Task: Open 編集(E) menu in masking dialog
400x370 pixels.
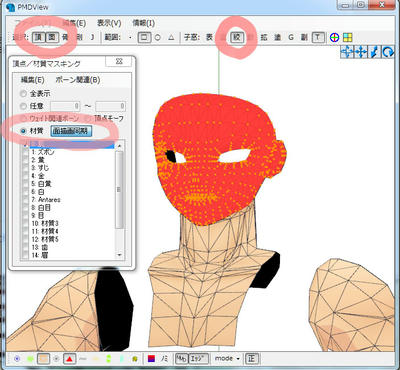Action: tap(32, 80)
